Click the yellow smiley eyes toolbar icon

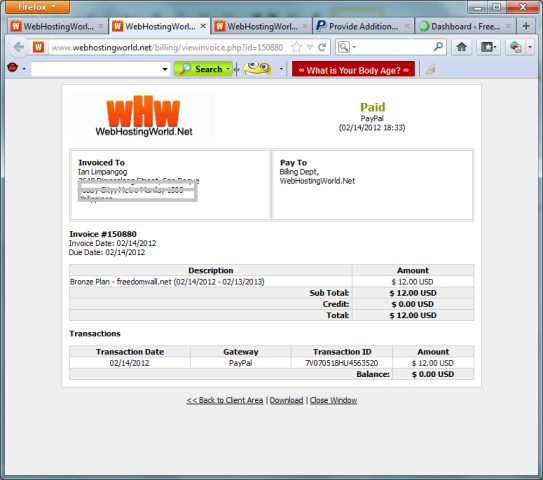point(257,68)
